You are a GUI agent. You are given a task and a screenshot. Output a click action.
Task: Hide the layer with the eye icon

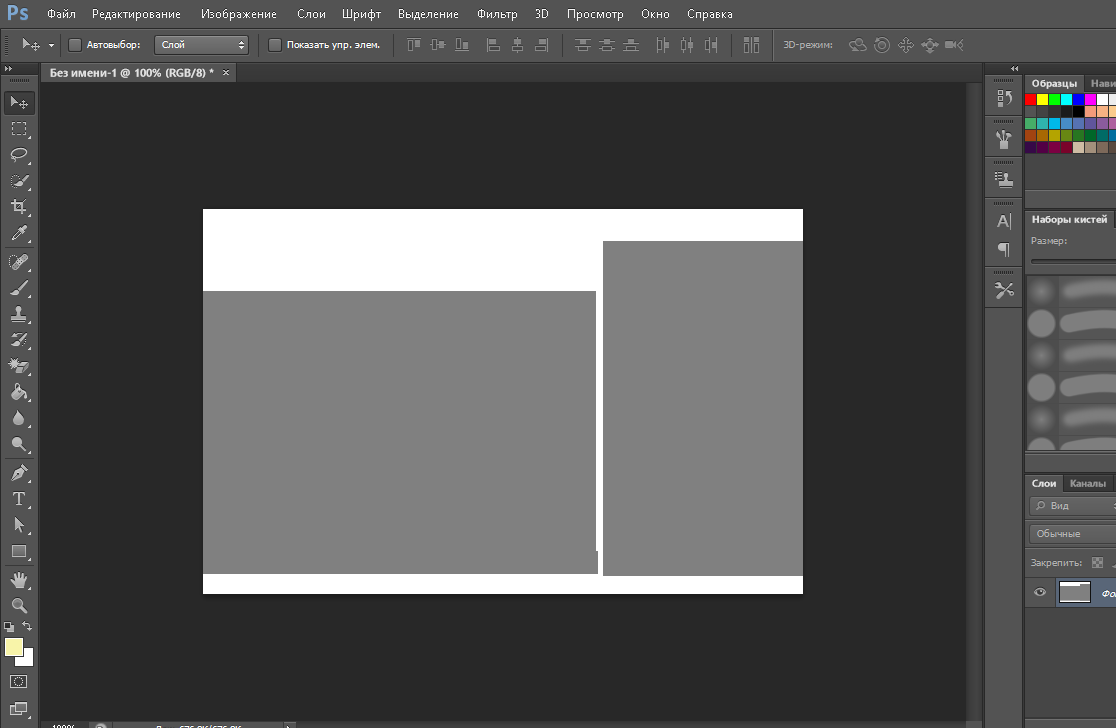[1040, 592]
